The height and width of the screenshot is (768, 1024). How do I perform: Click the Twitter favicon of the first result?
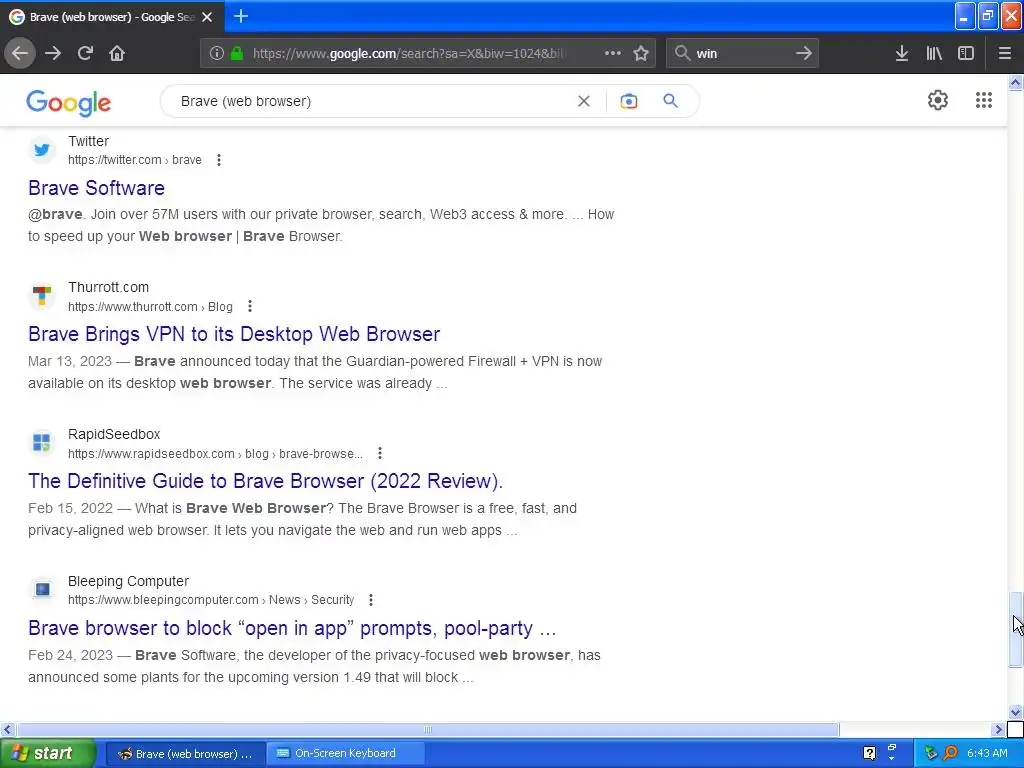pyautogui.click(x=42, y=150)
